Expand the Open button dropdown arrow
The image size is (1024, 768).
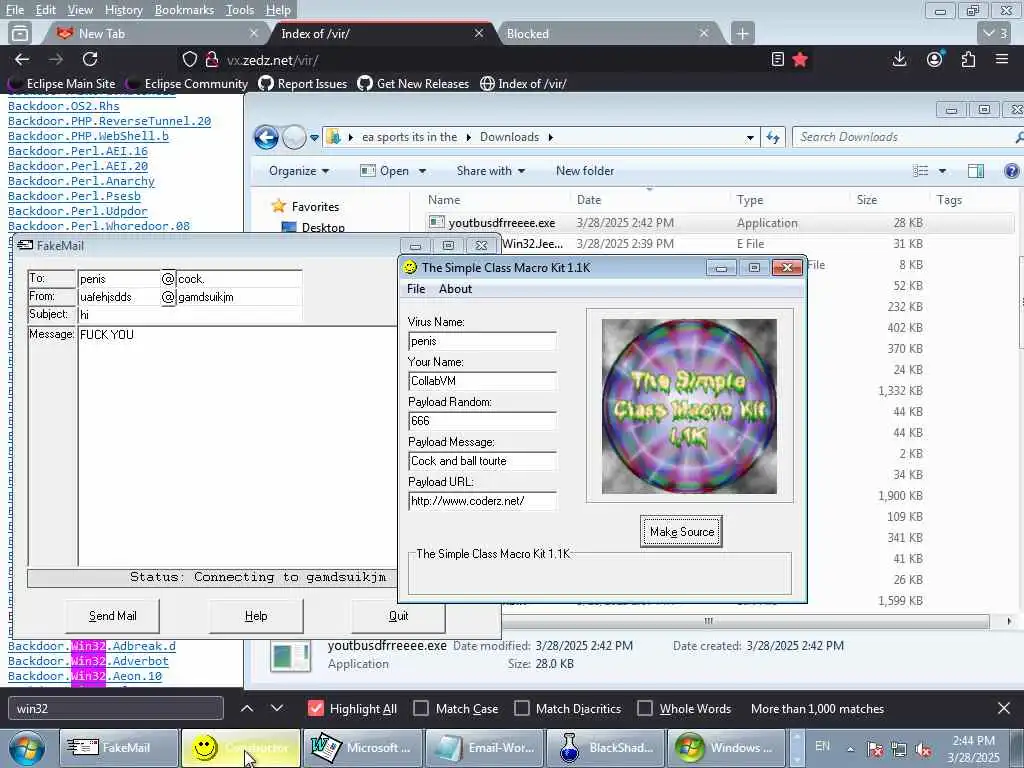[x=423, y=171]
